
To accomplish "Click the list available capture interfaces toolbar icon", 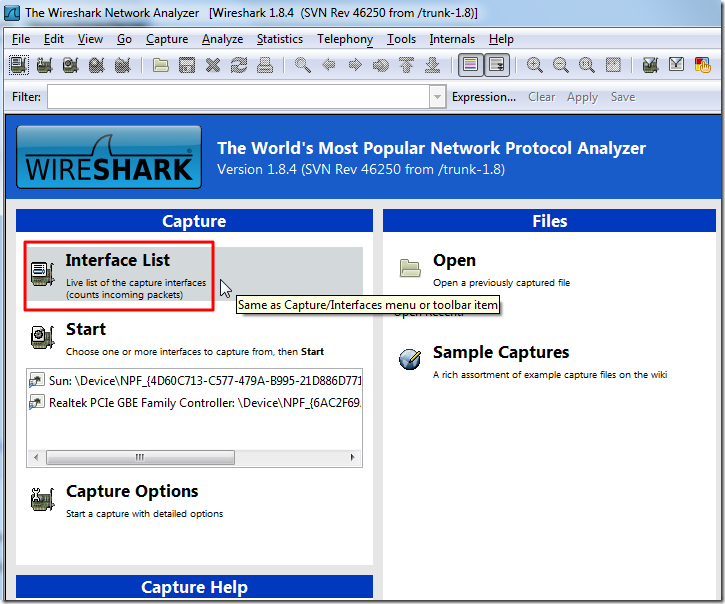I will click(x=19, y=65).
